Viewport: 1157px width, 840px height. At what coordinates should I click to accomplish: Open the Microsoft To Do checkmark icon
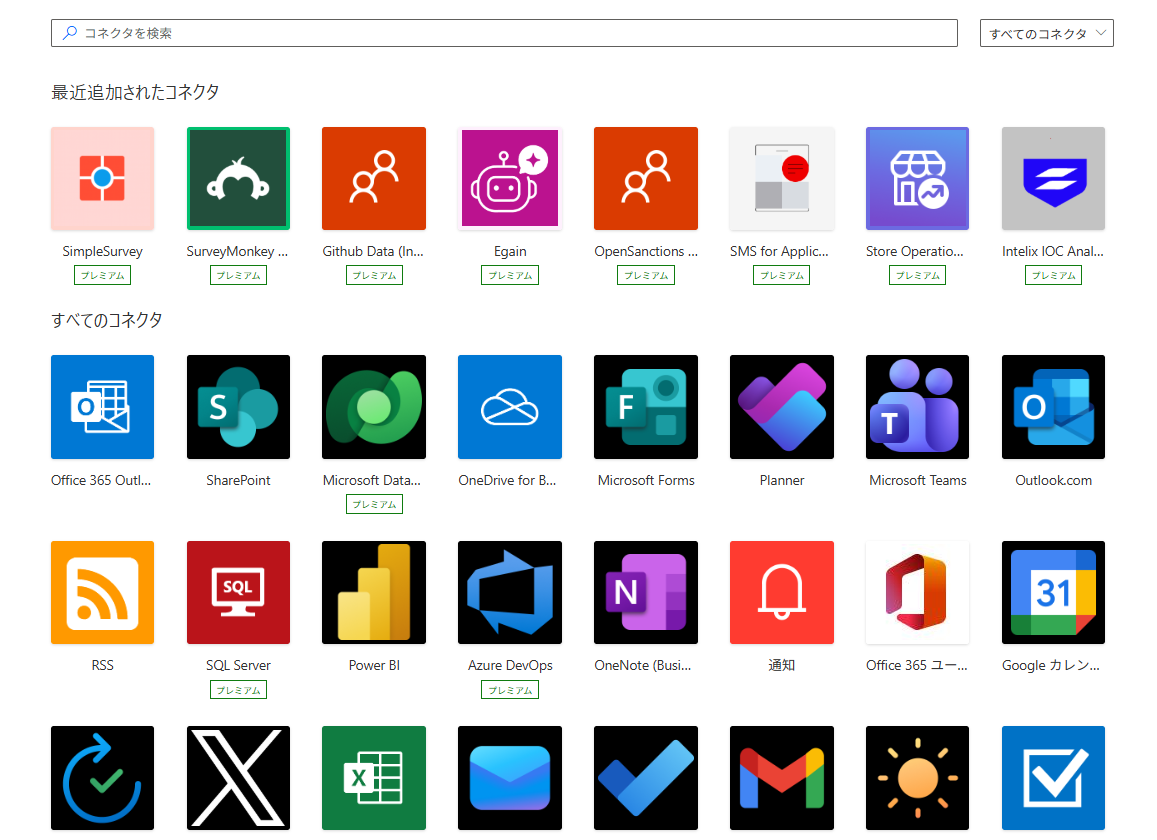(646, 778)
